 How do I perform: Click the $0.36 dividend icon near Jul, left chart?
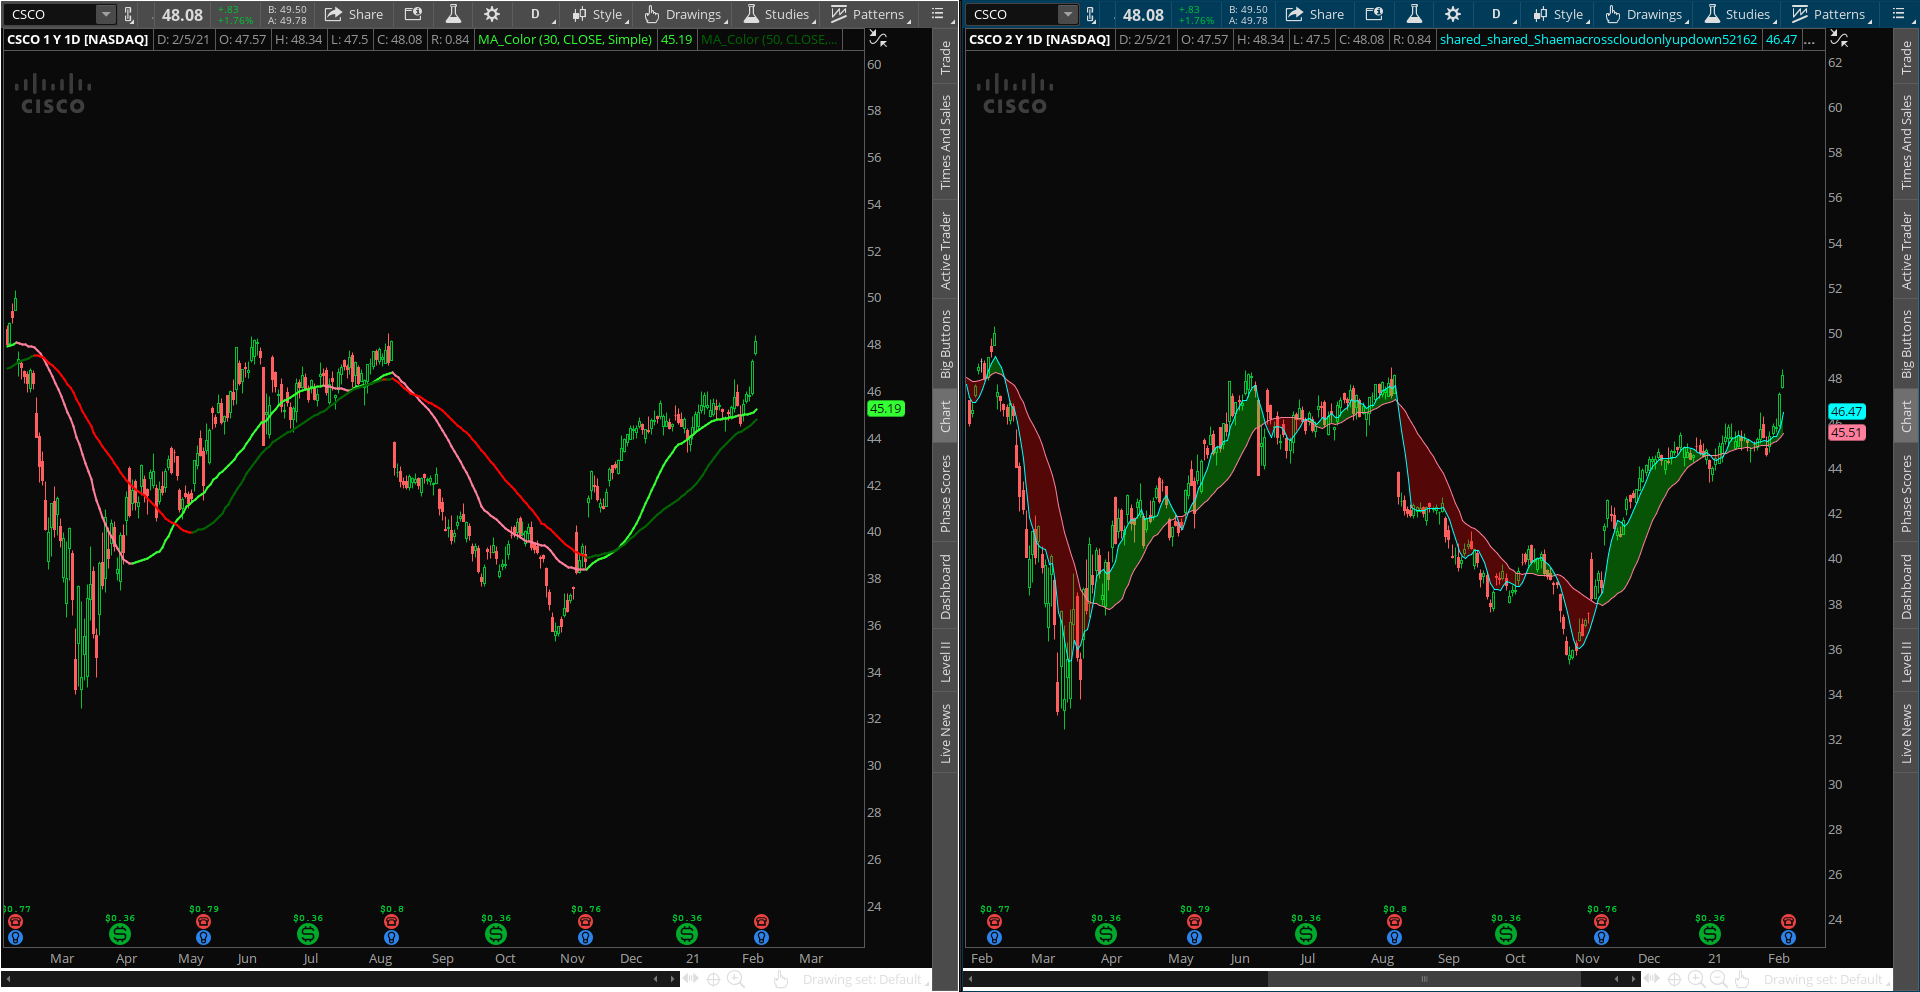308,934
